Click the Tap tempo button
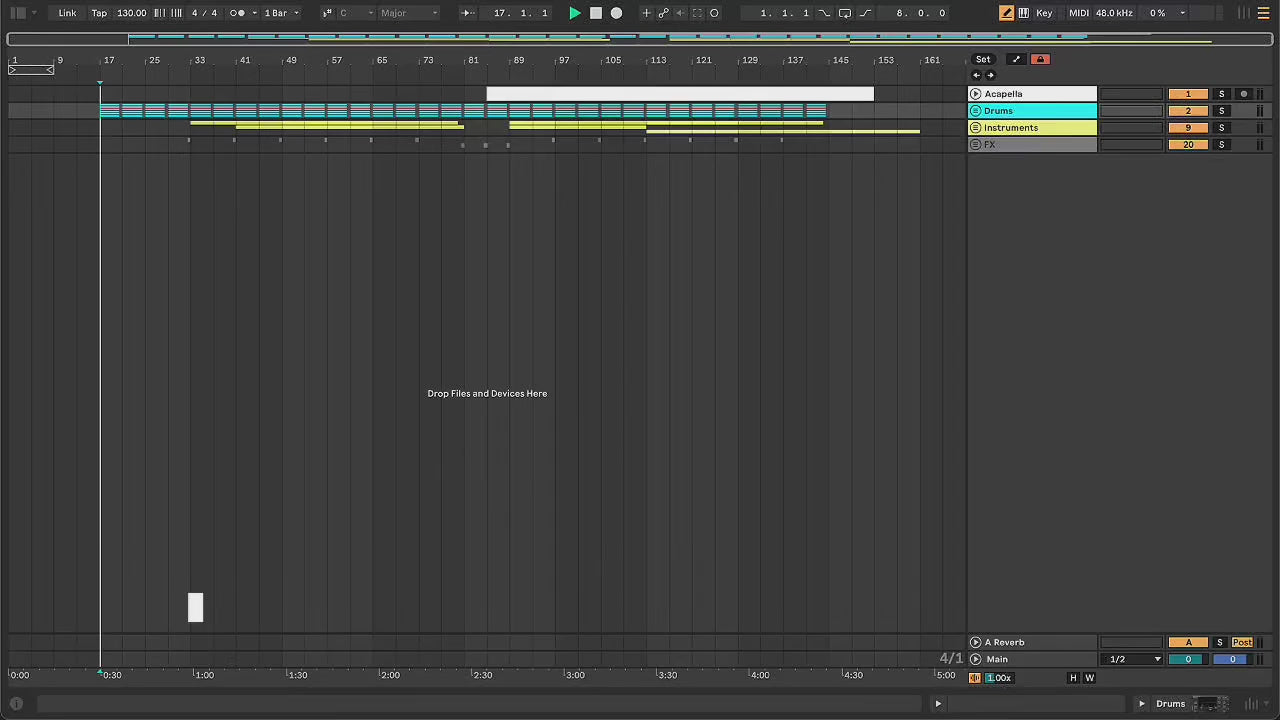The height and width of the screenshot is (720, 1280). pos(99,13)
